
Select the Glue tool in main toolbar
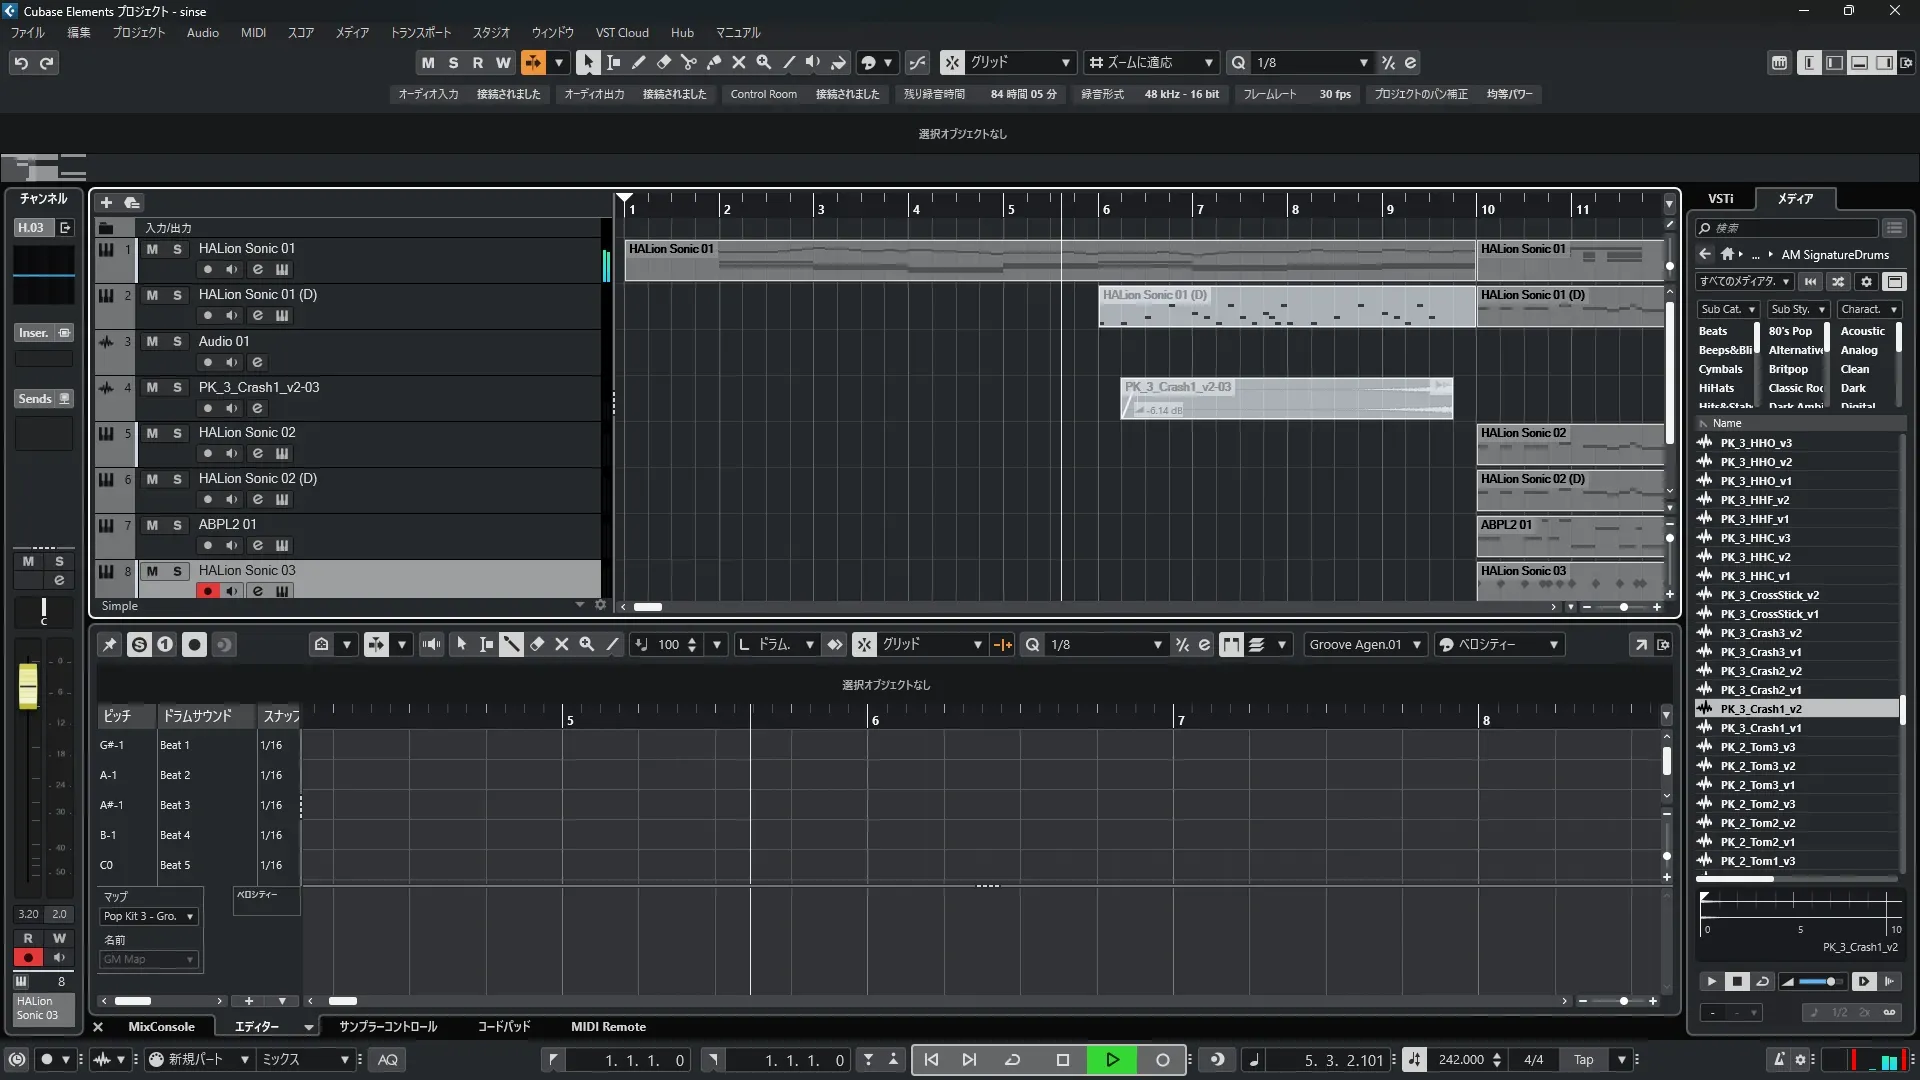coord(713,62)
